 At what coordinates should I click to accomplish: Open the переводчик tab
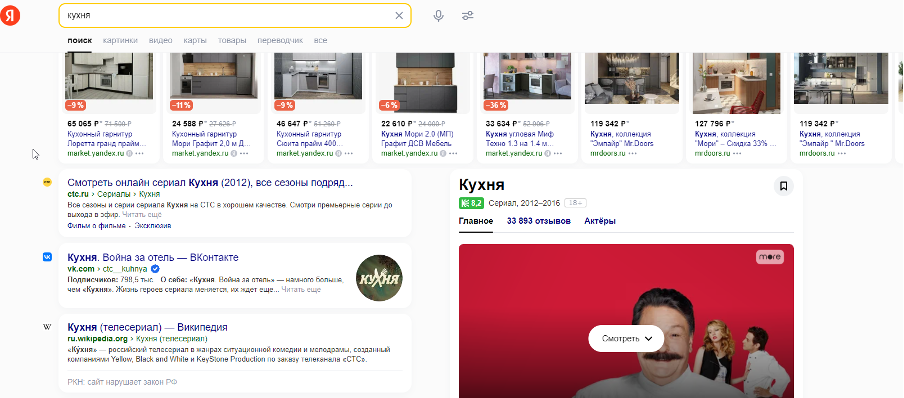pos(280,40)
